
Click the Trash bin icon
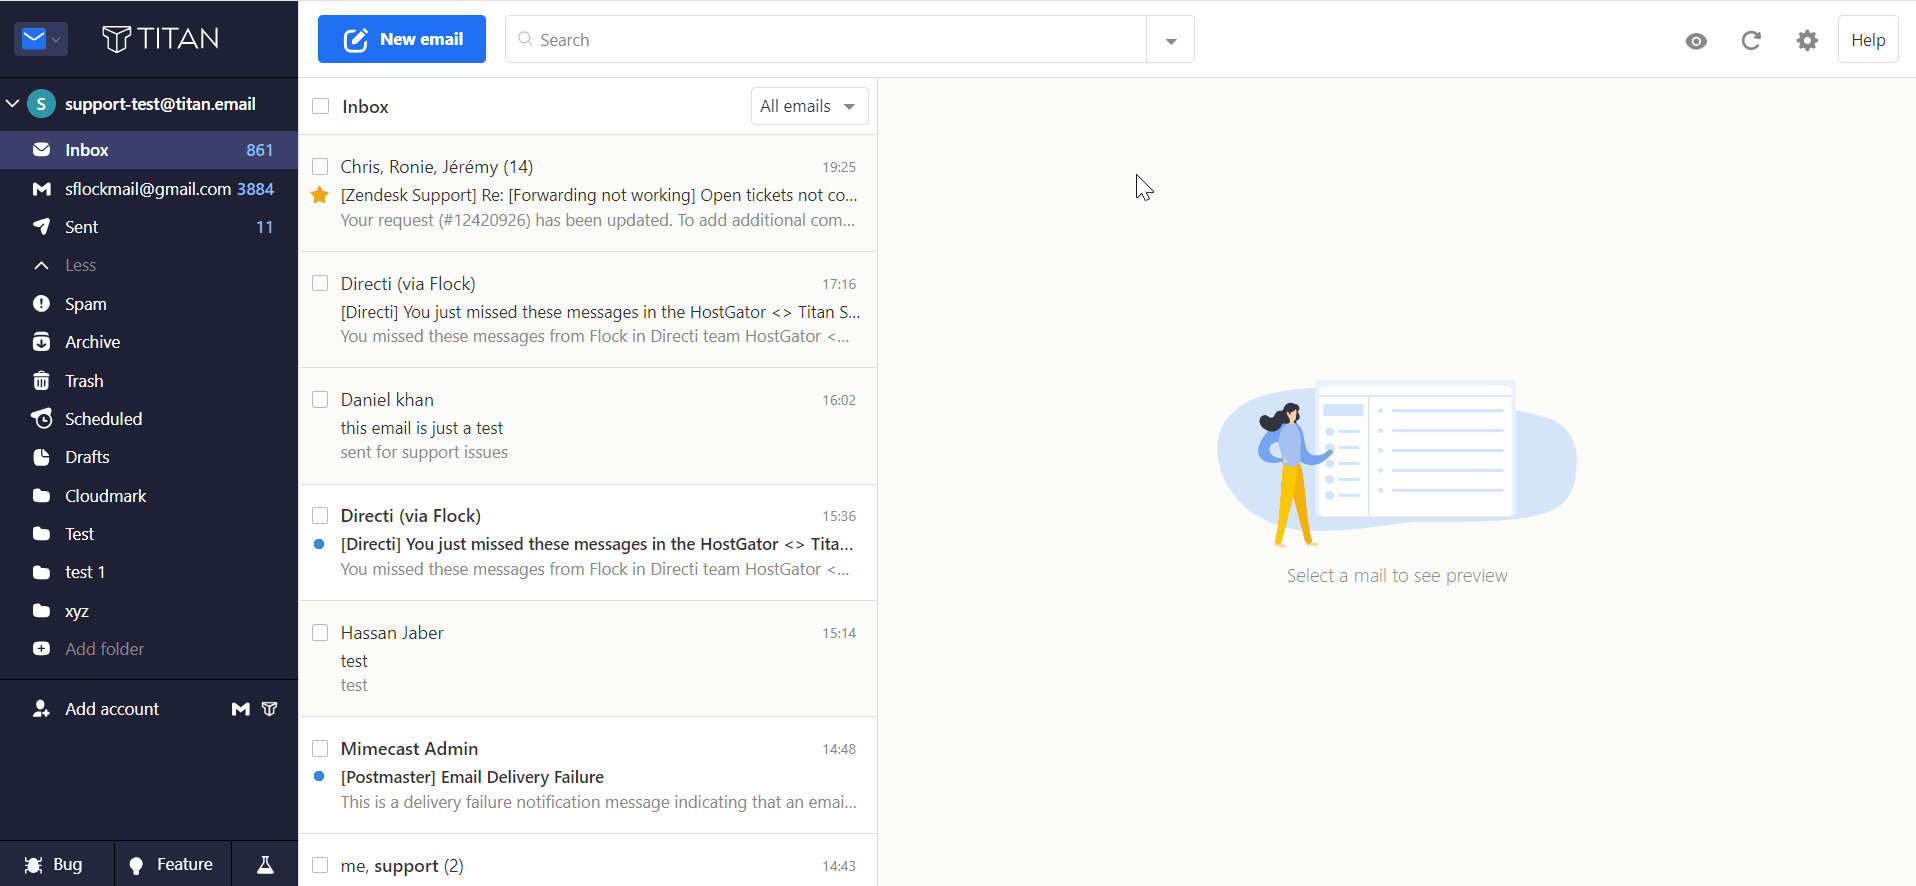pyautogui.click(x=41, y=380)
